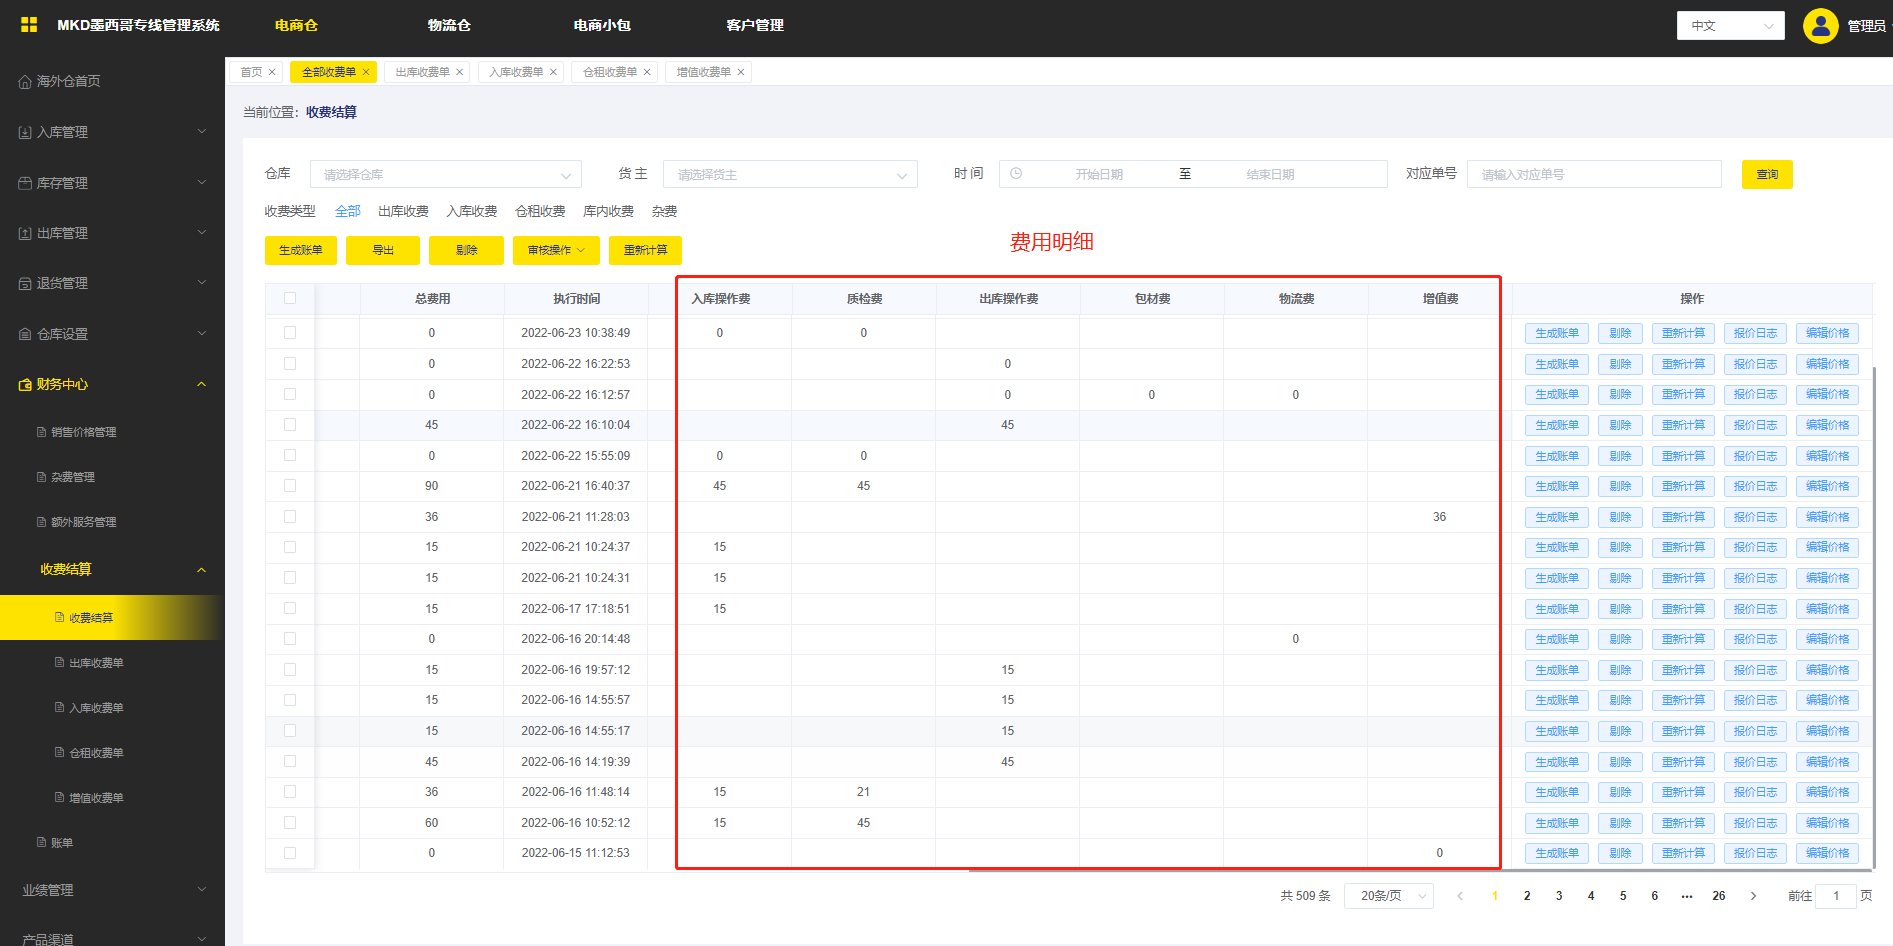Click the 财务中心 wallet icon in sidebar
1893x946 pixels.
pos(25,385)
